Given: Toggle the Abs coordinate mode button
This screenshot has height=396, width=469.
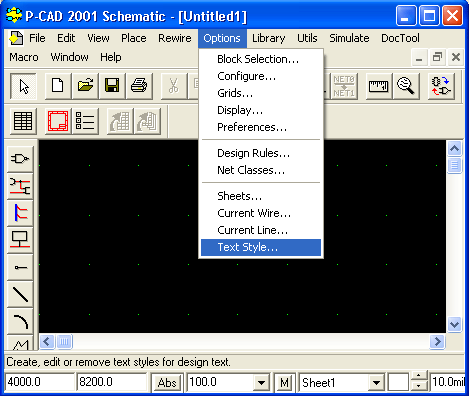Looking at the screenshot, I should coord(167,382).
